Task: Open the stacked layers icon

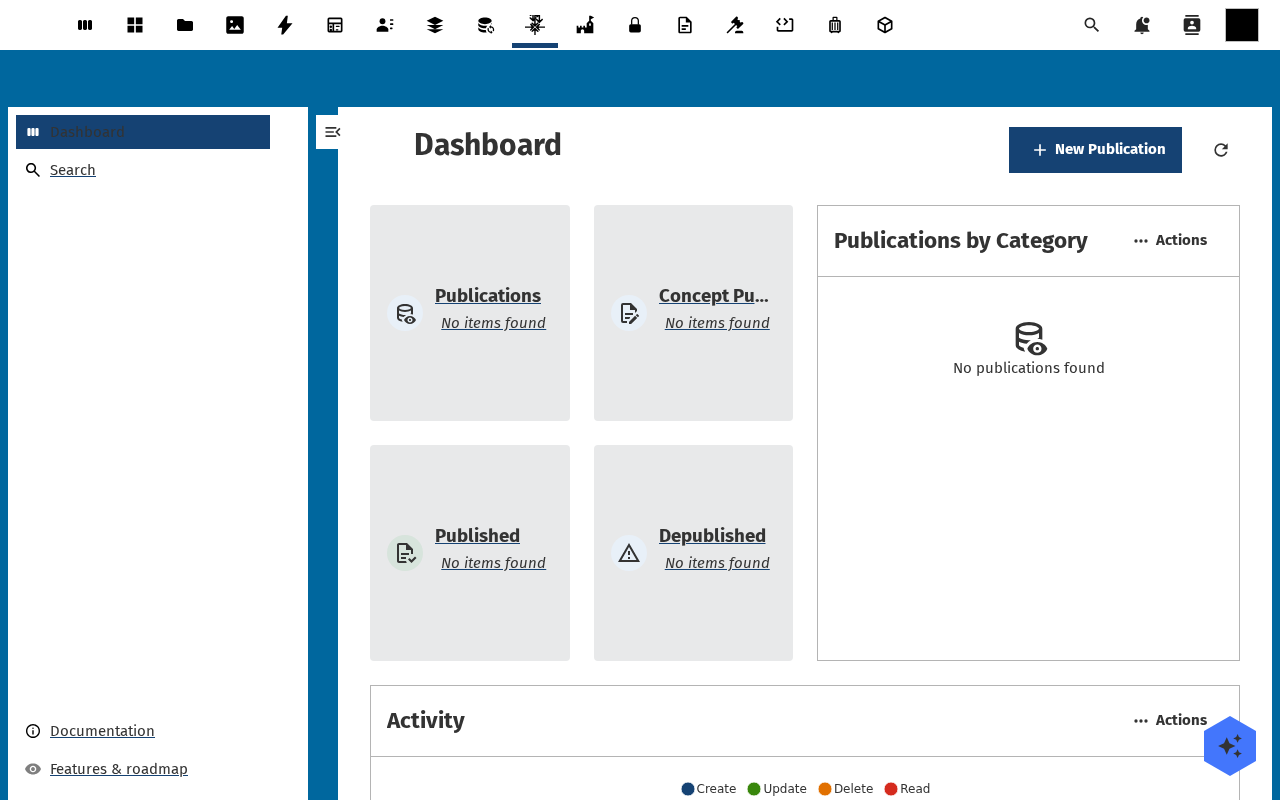Action: [x=435, y=25]
